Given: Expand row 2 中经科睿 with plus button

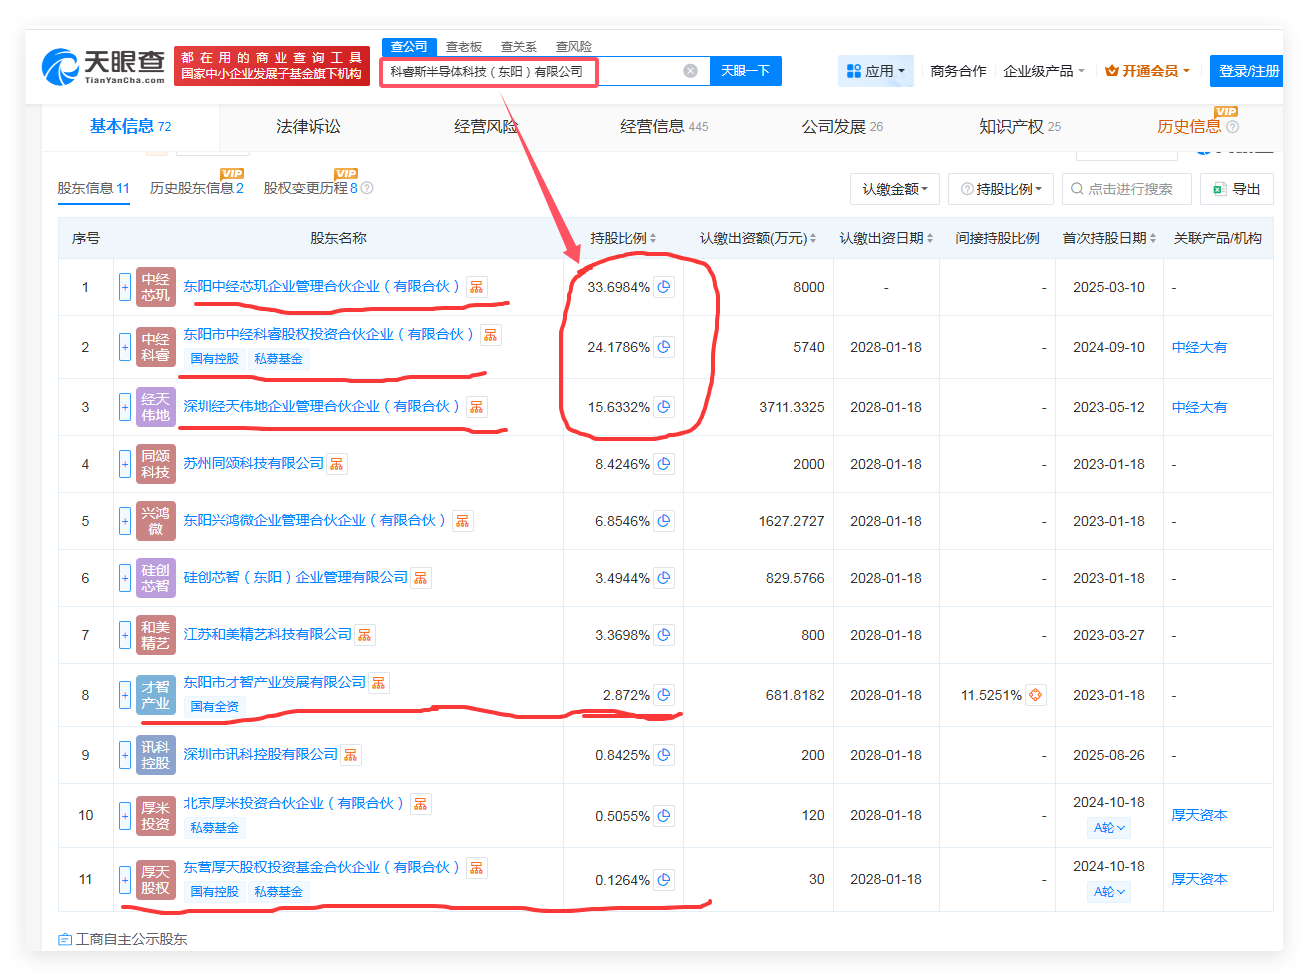Looking at the screenshot, I should tap(125, 348).
